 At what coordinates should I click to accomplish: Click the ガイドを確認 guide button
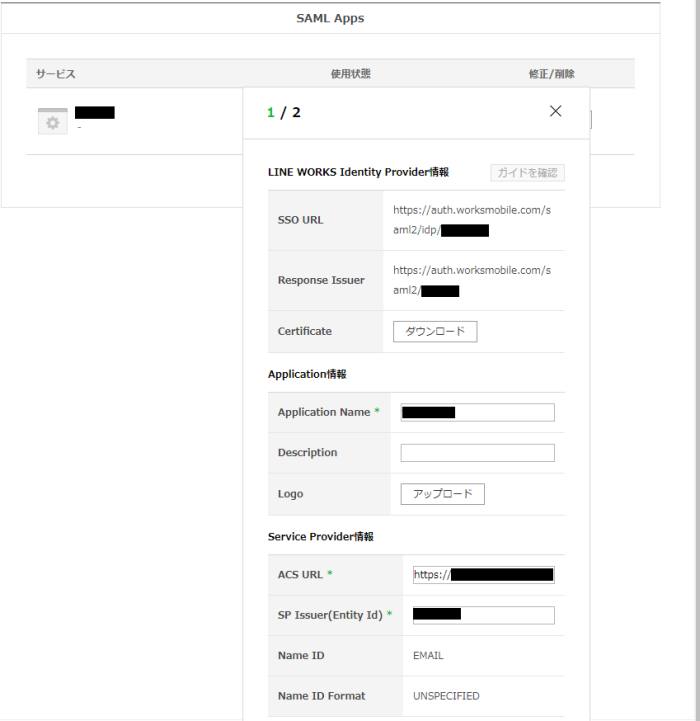(x=528, y=173)
